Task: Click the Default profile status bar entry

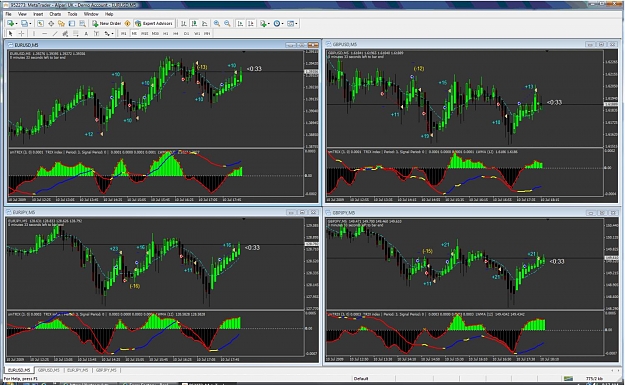Action: point(361,378)
